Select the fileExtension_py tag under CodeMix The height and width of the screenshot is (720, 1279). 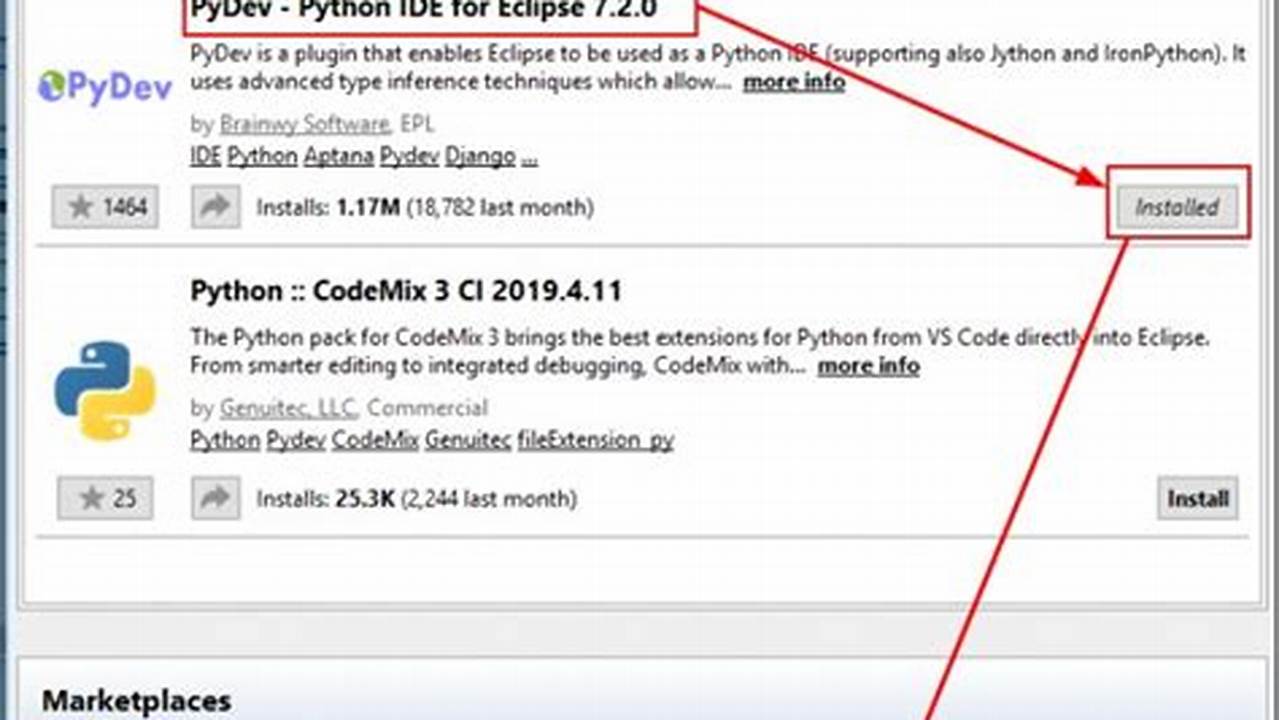[595, 440]
